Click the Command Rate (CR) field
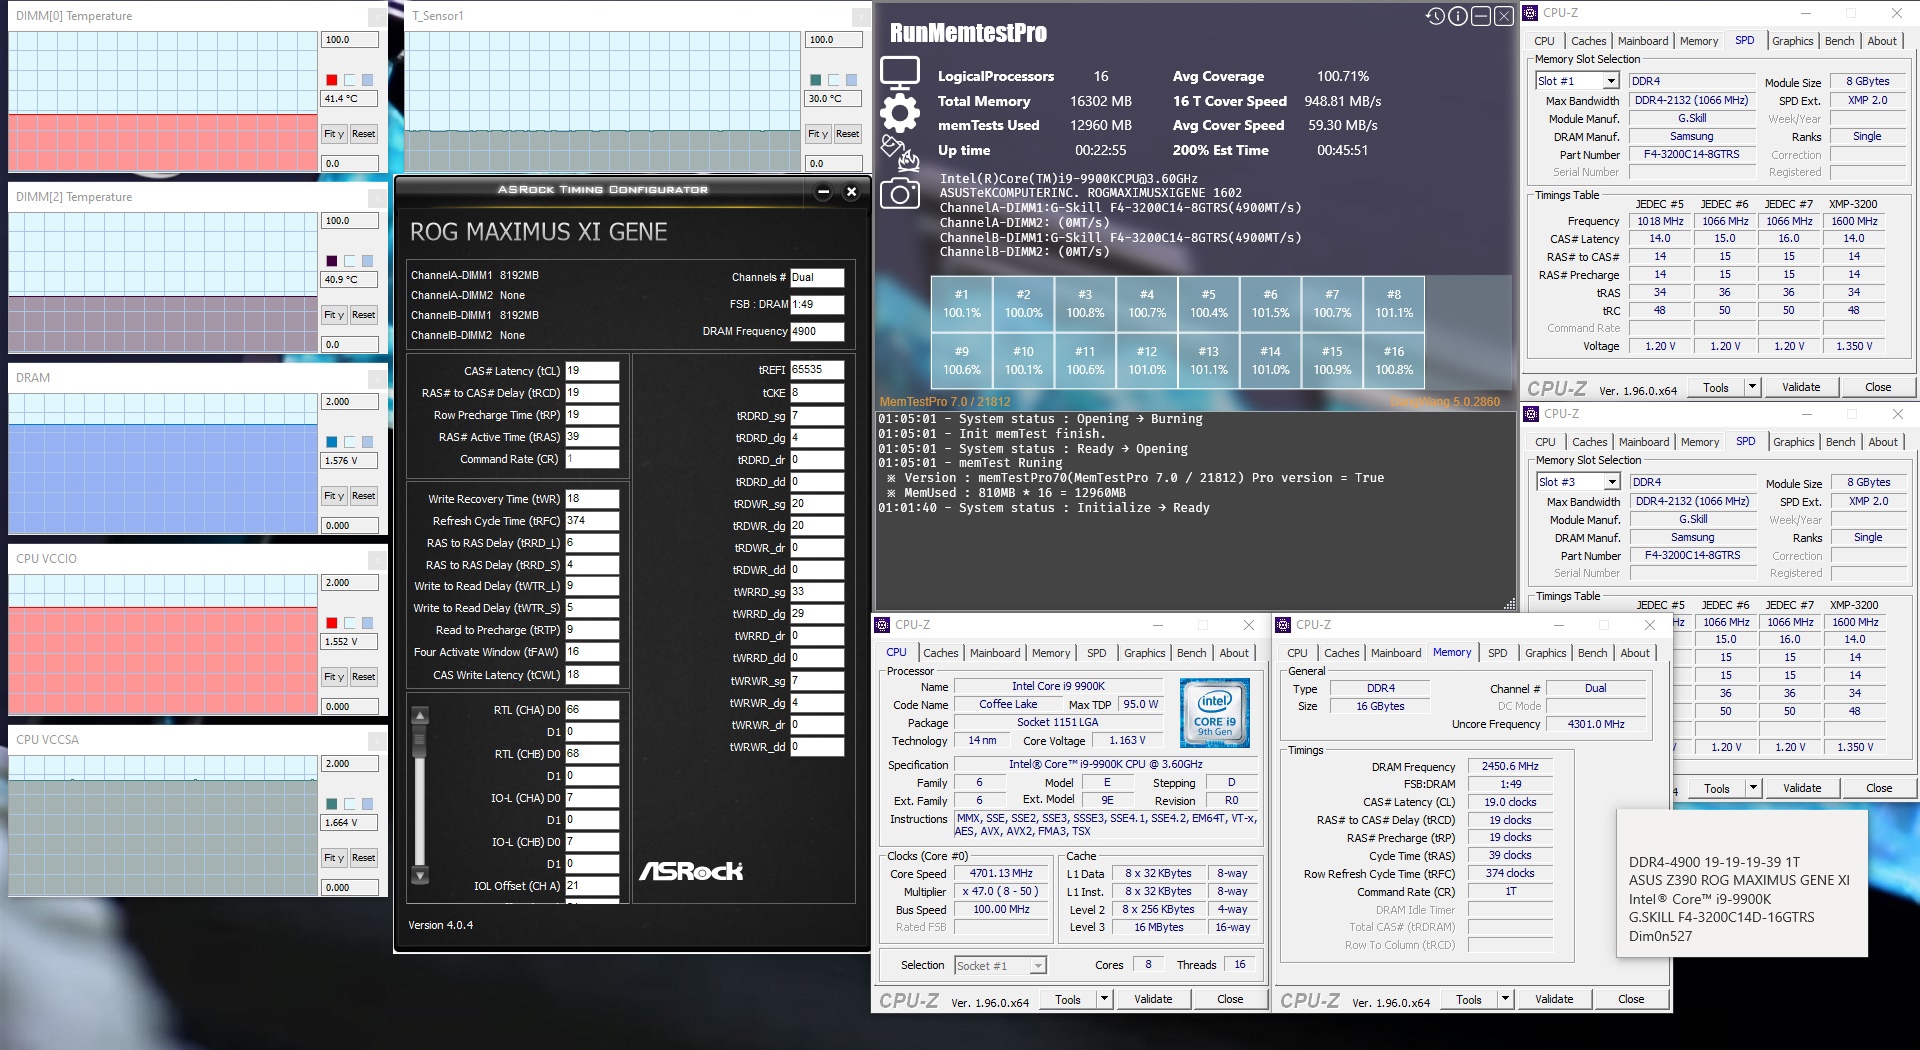The image size is (1920, 1050). (592, 459)
